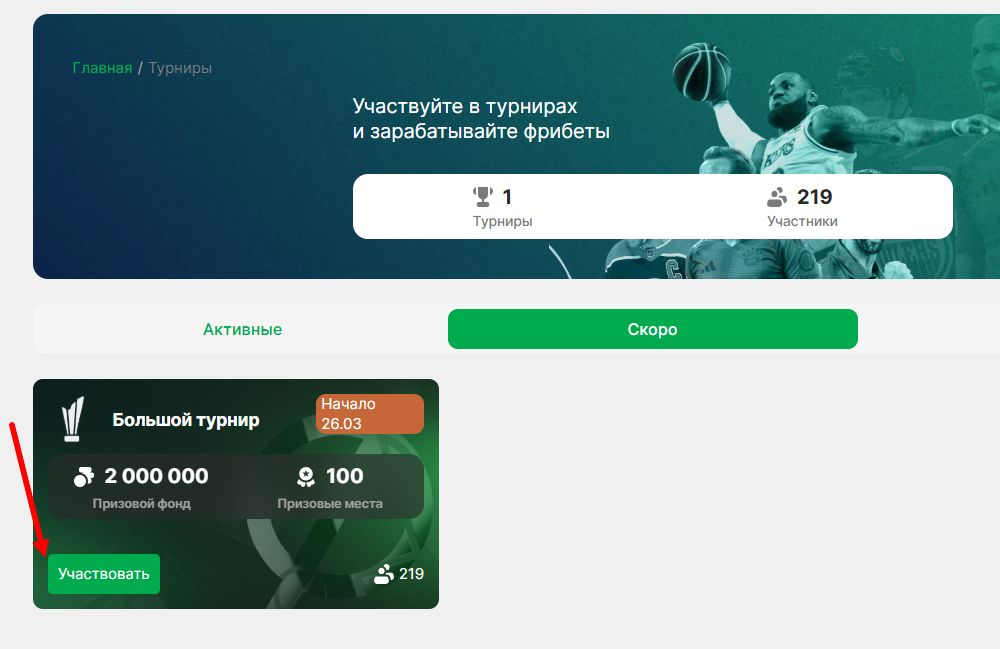Click the trophy icon next to tournament count
The height and width of the screenshot is (649, 1000).
point(483,196)
